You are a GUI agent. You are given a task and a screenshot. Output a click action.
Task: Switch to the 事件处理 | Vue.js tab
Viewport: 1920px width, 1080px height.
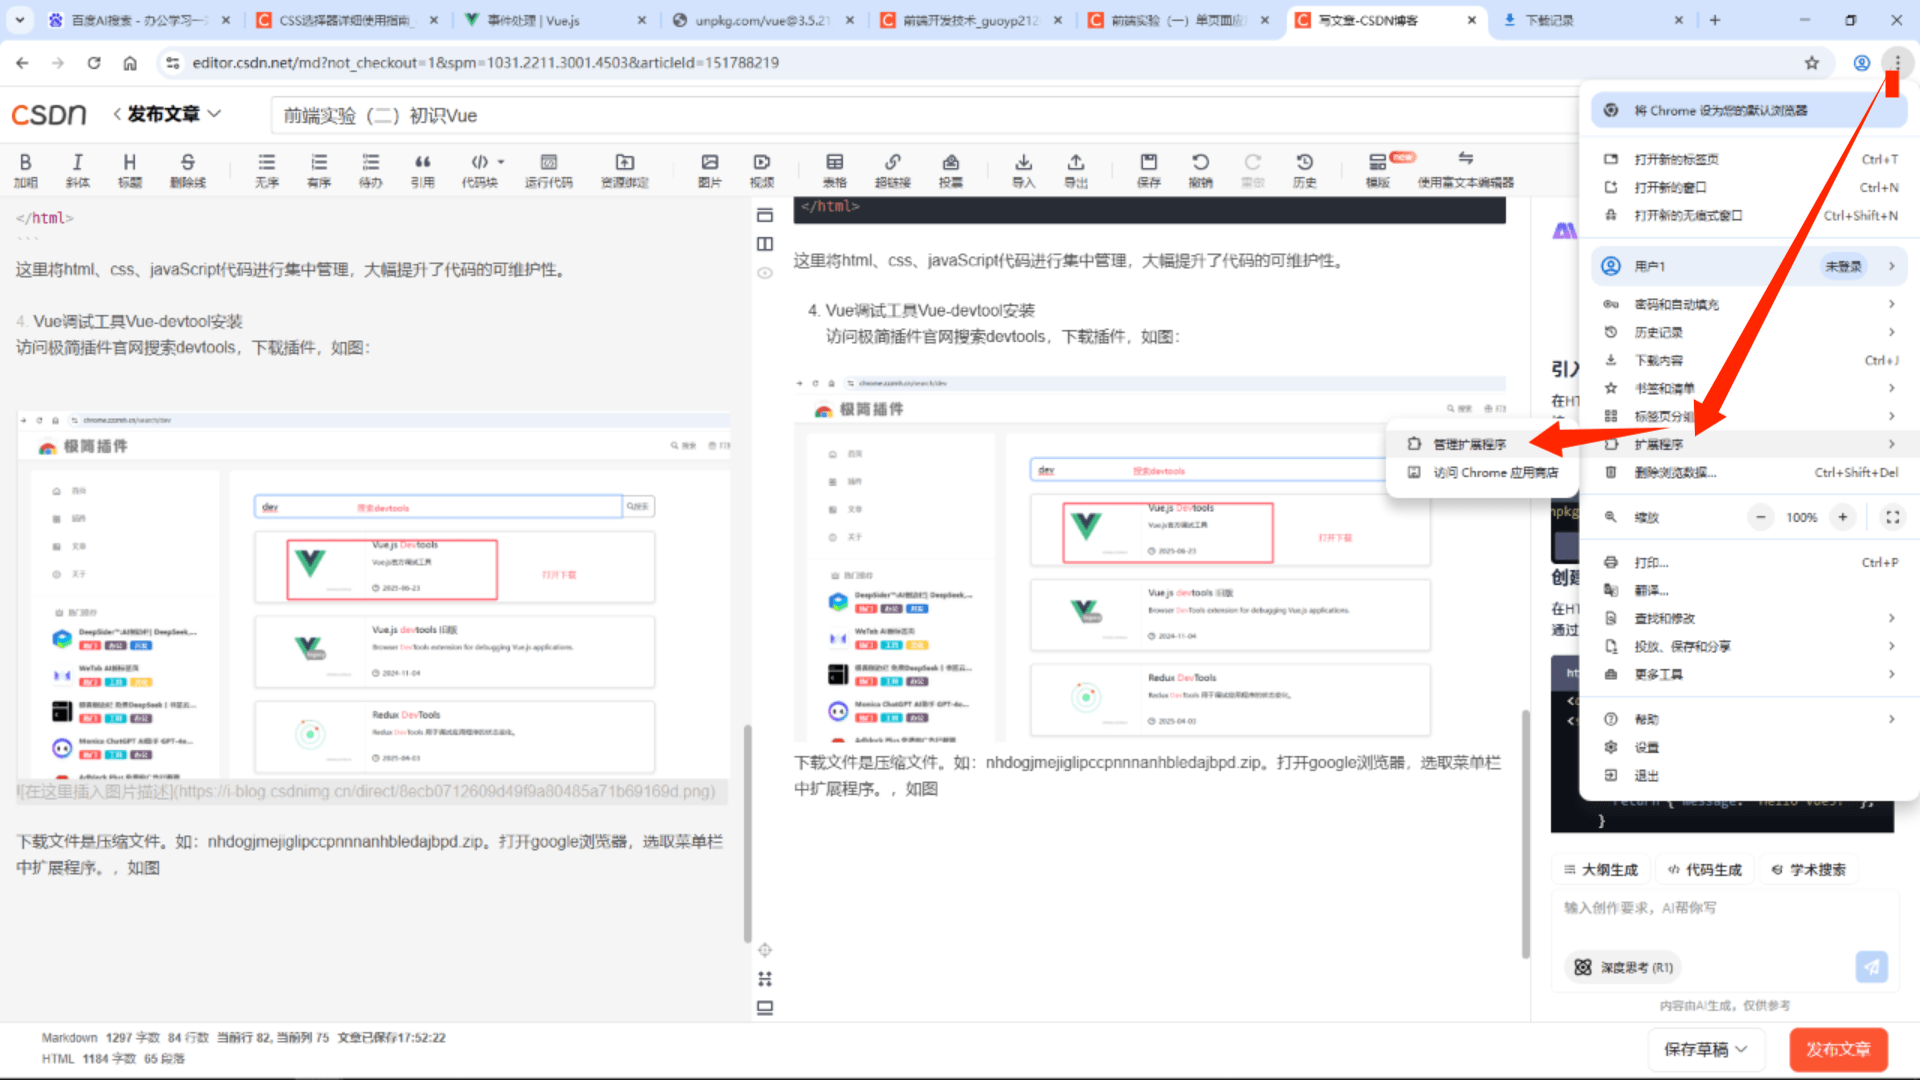pos(555,20)
